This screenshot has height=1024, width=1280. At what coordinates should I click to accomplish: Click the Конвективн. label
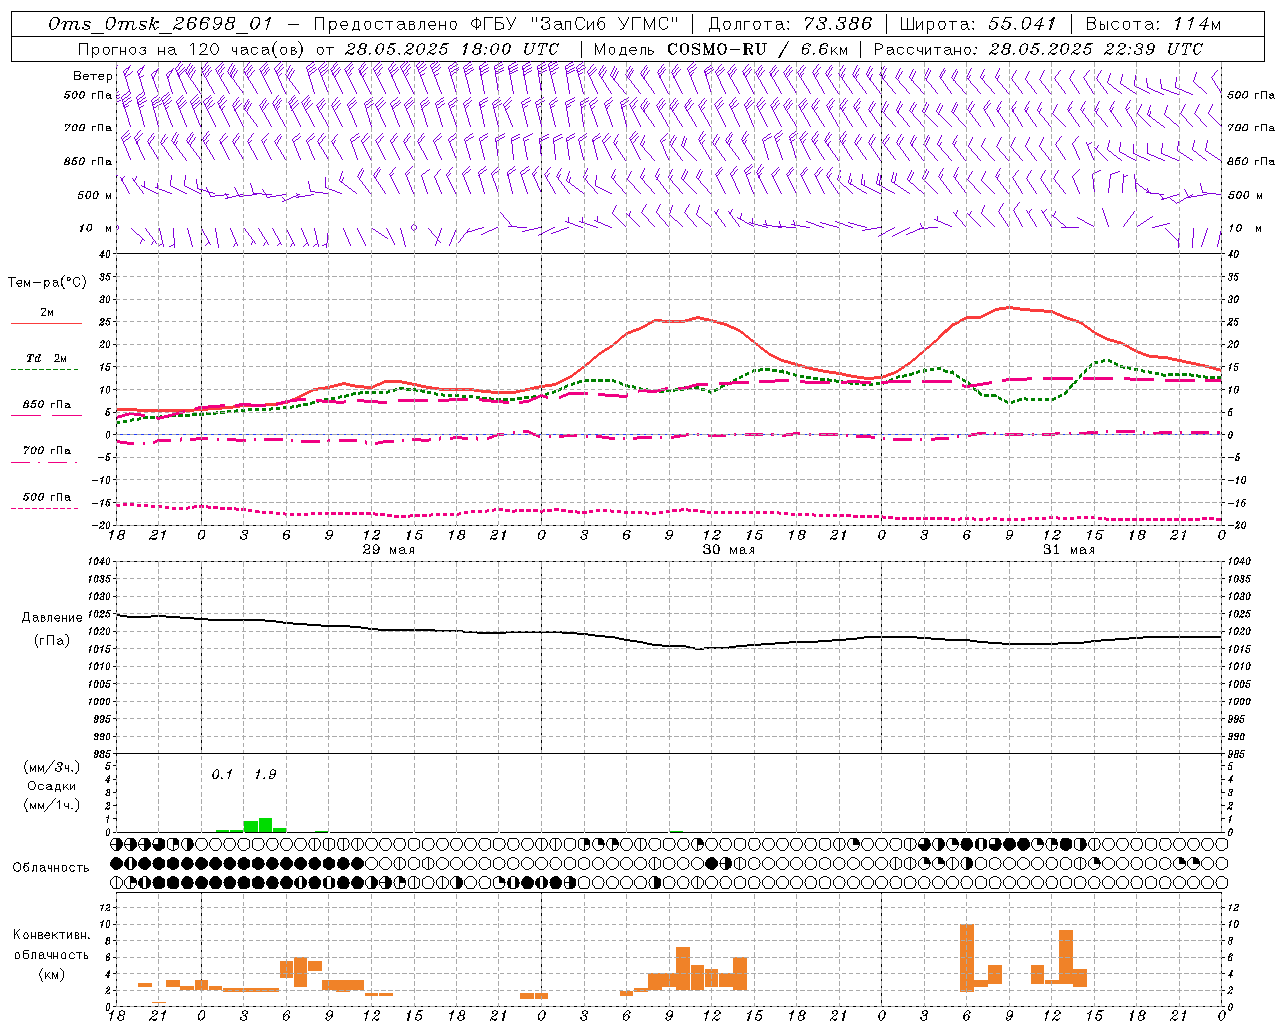pos(52,935)
